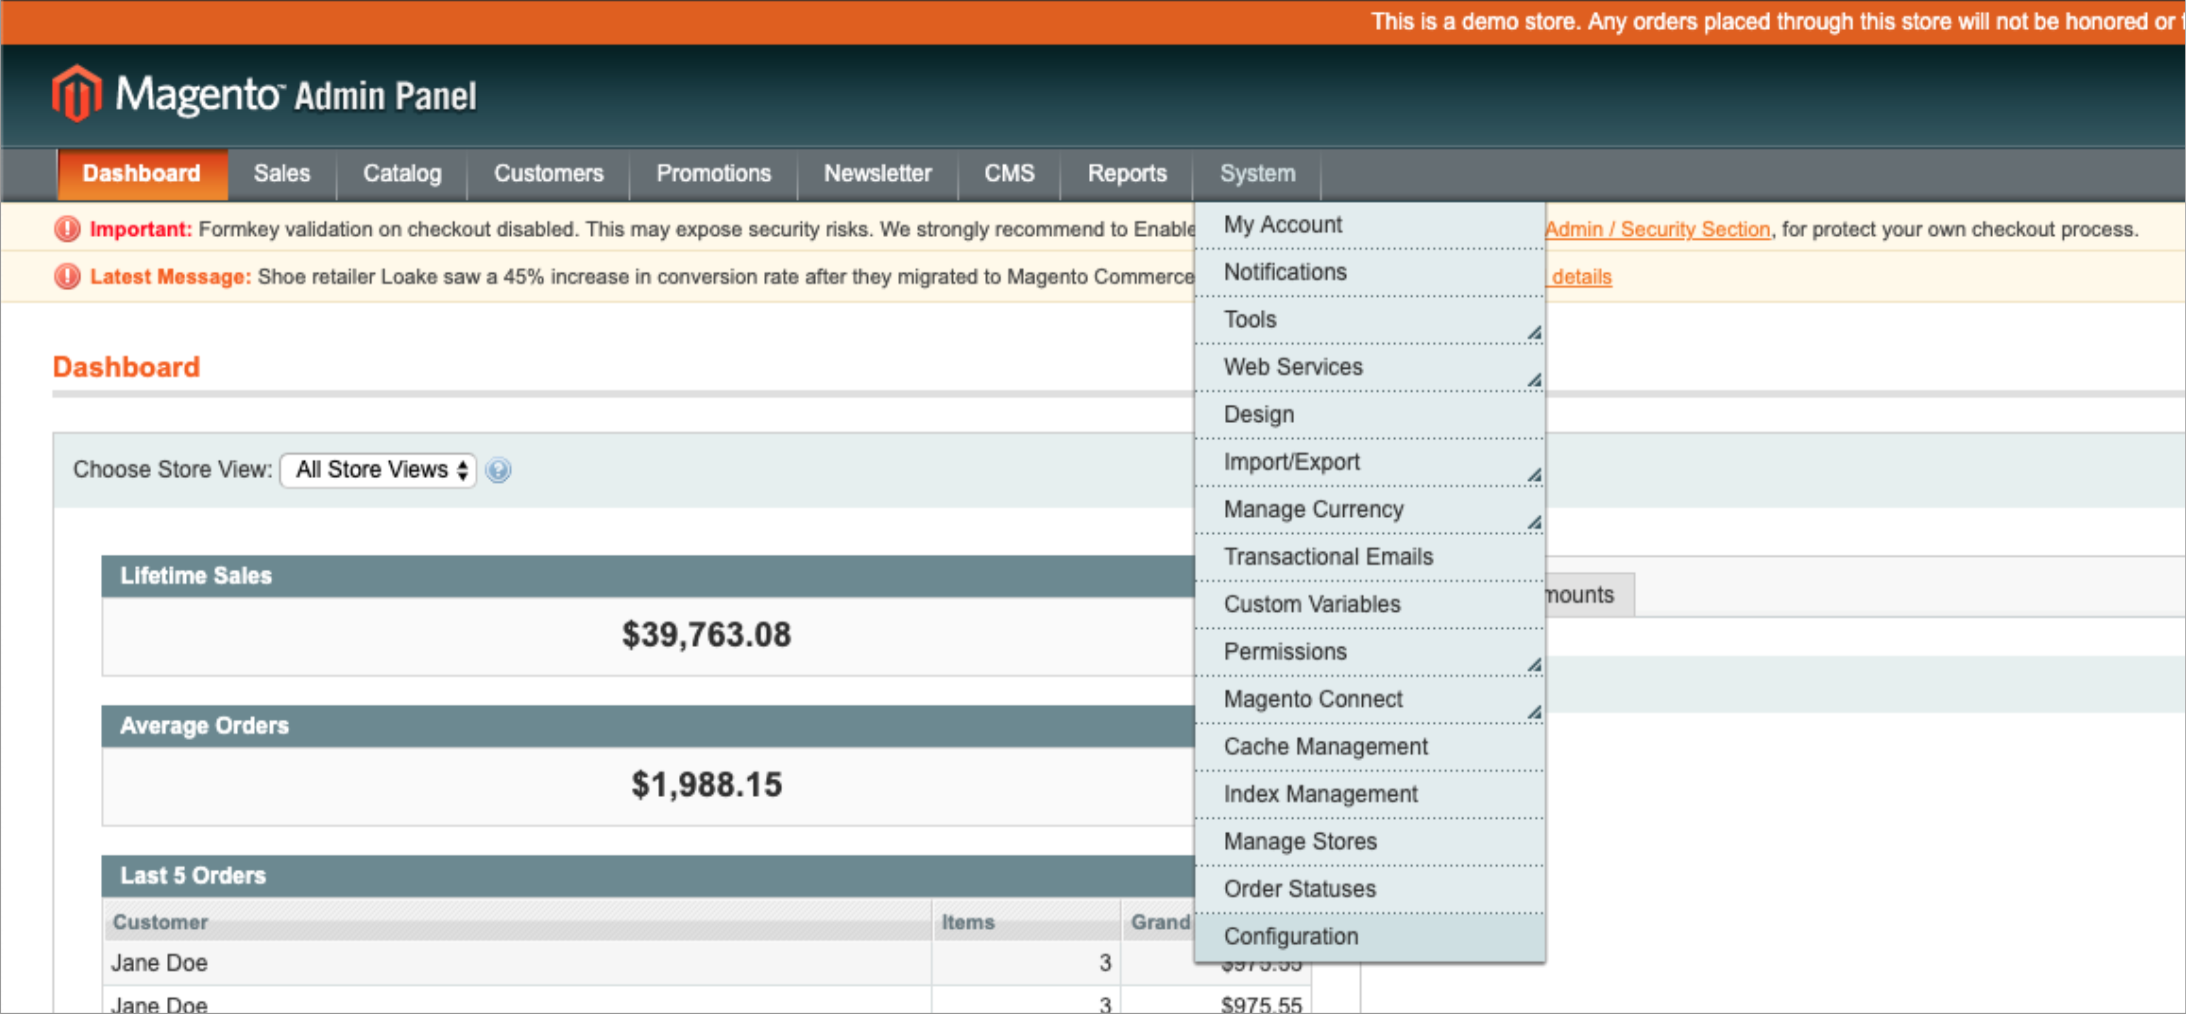
Task: Expand the Web Services submenu arrow
Action: pos(1533,380)
